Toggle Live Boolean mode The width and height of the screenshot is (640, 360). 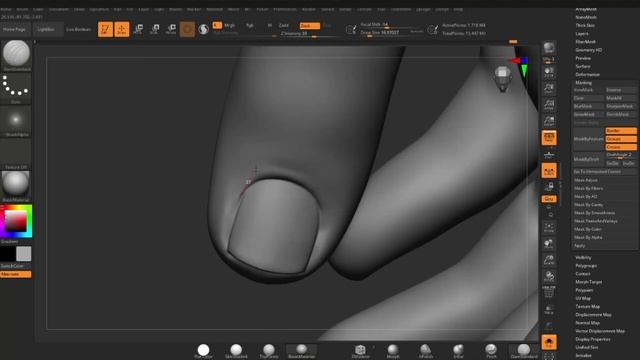pyautogui.click(x=79, y=29)
